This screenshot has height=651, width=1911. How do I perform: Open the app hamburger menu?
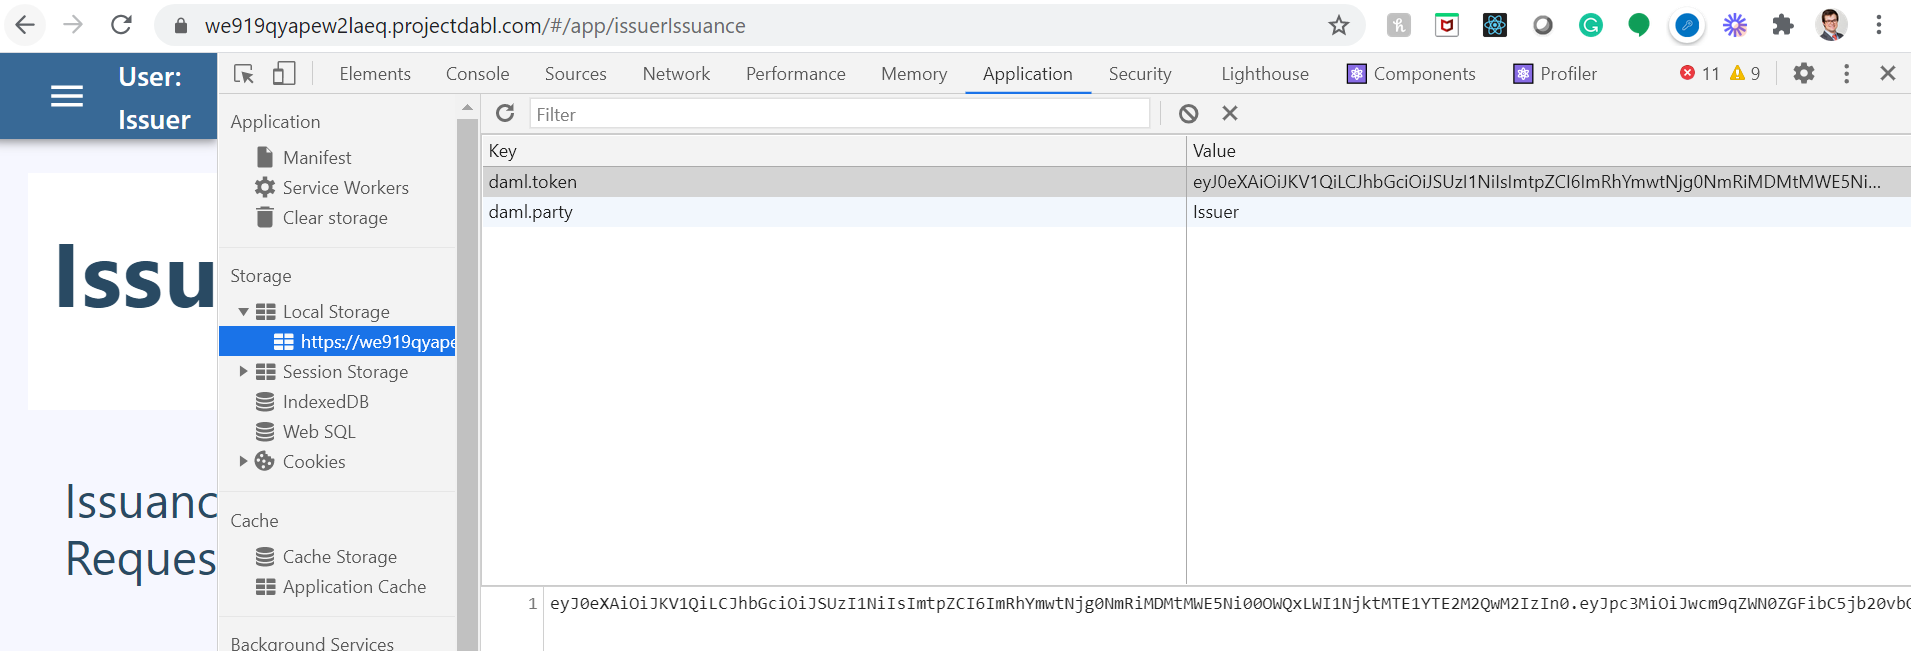click(67, 97)
